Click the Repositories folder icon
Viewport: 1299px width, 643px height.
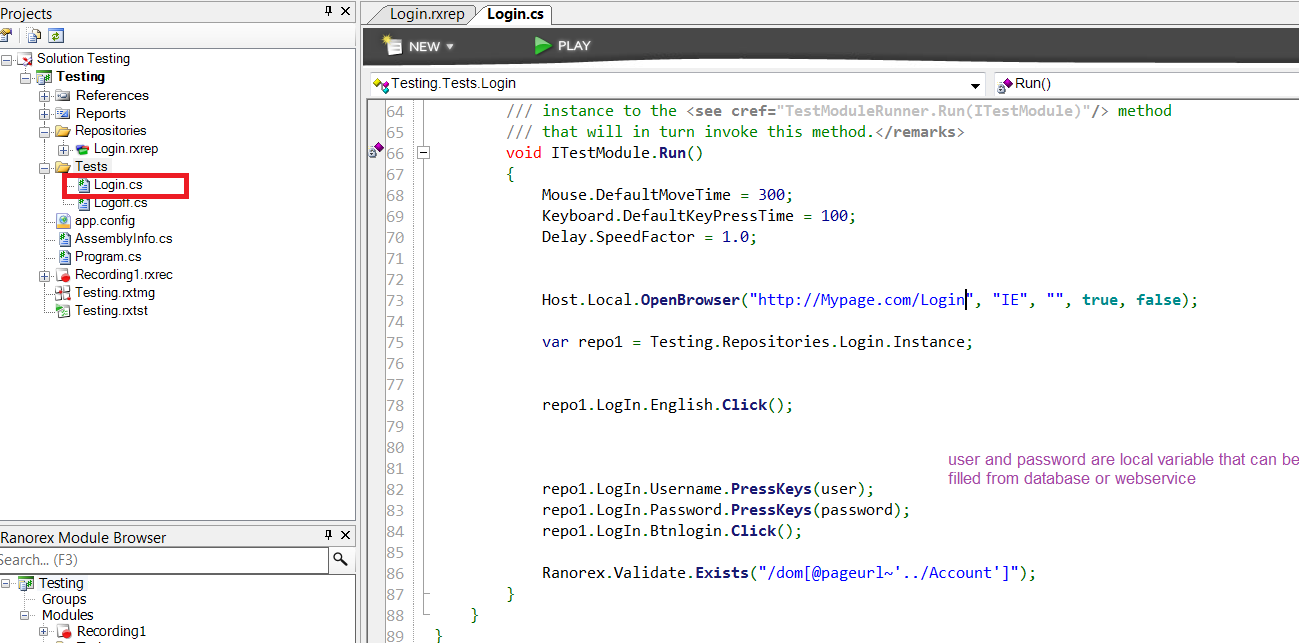point(63,131)
